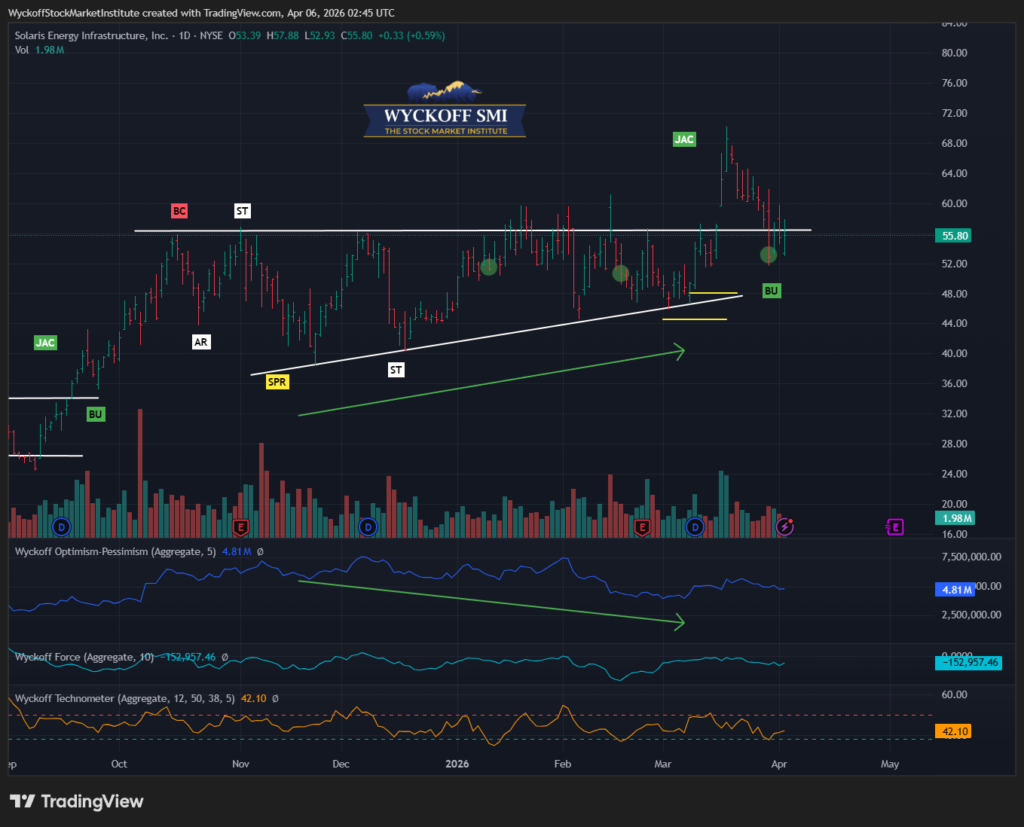Click the lightning bolt event marker
Screen dimensions: 1024x827
pyautogui.click(x=786, y=526)
